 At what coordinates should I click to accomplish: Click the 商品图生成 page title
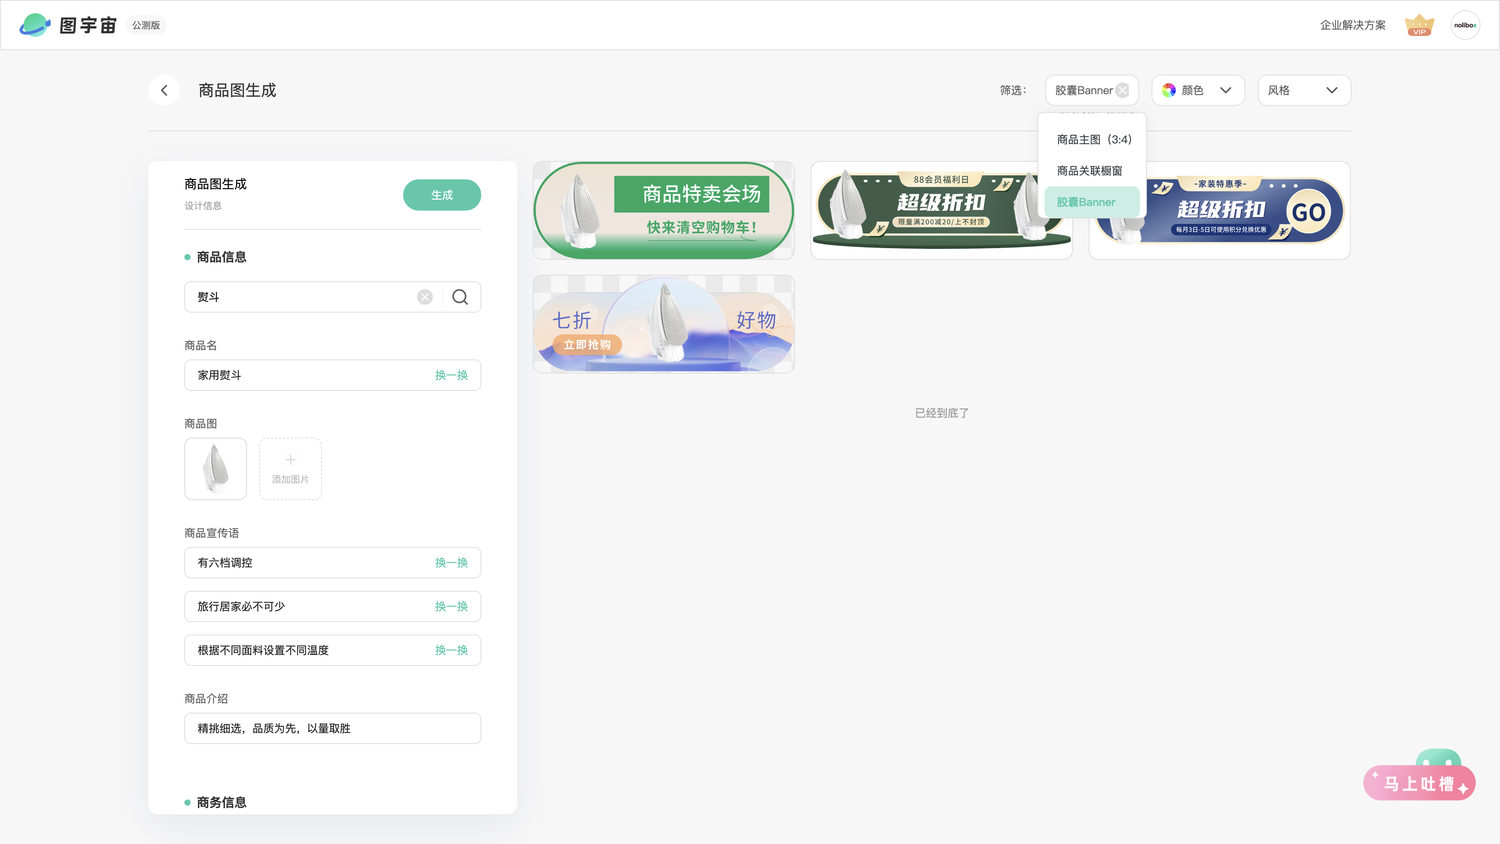point(237,90)
